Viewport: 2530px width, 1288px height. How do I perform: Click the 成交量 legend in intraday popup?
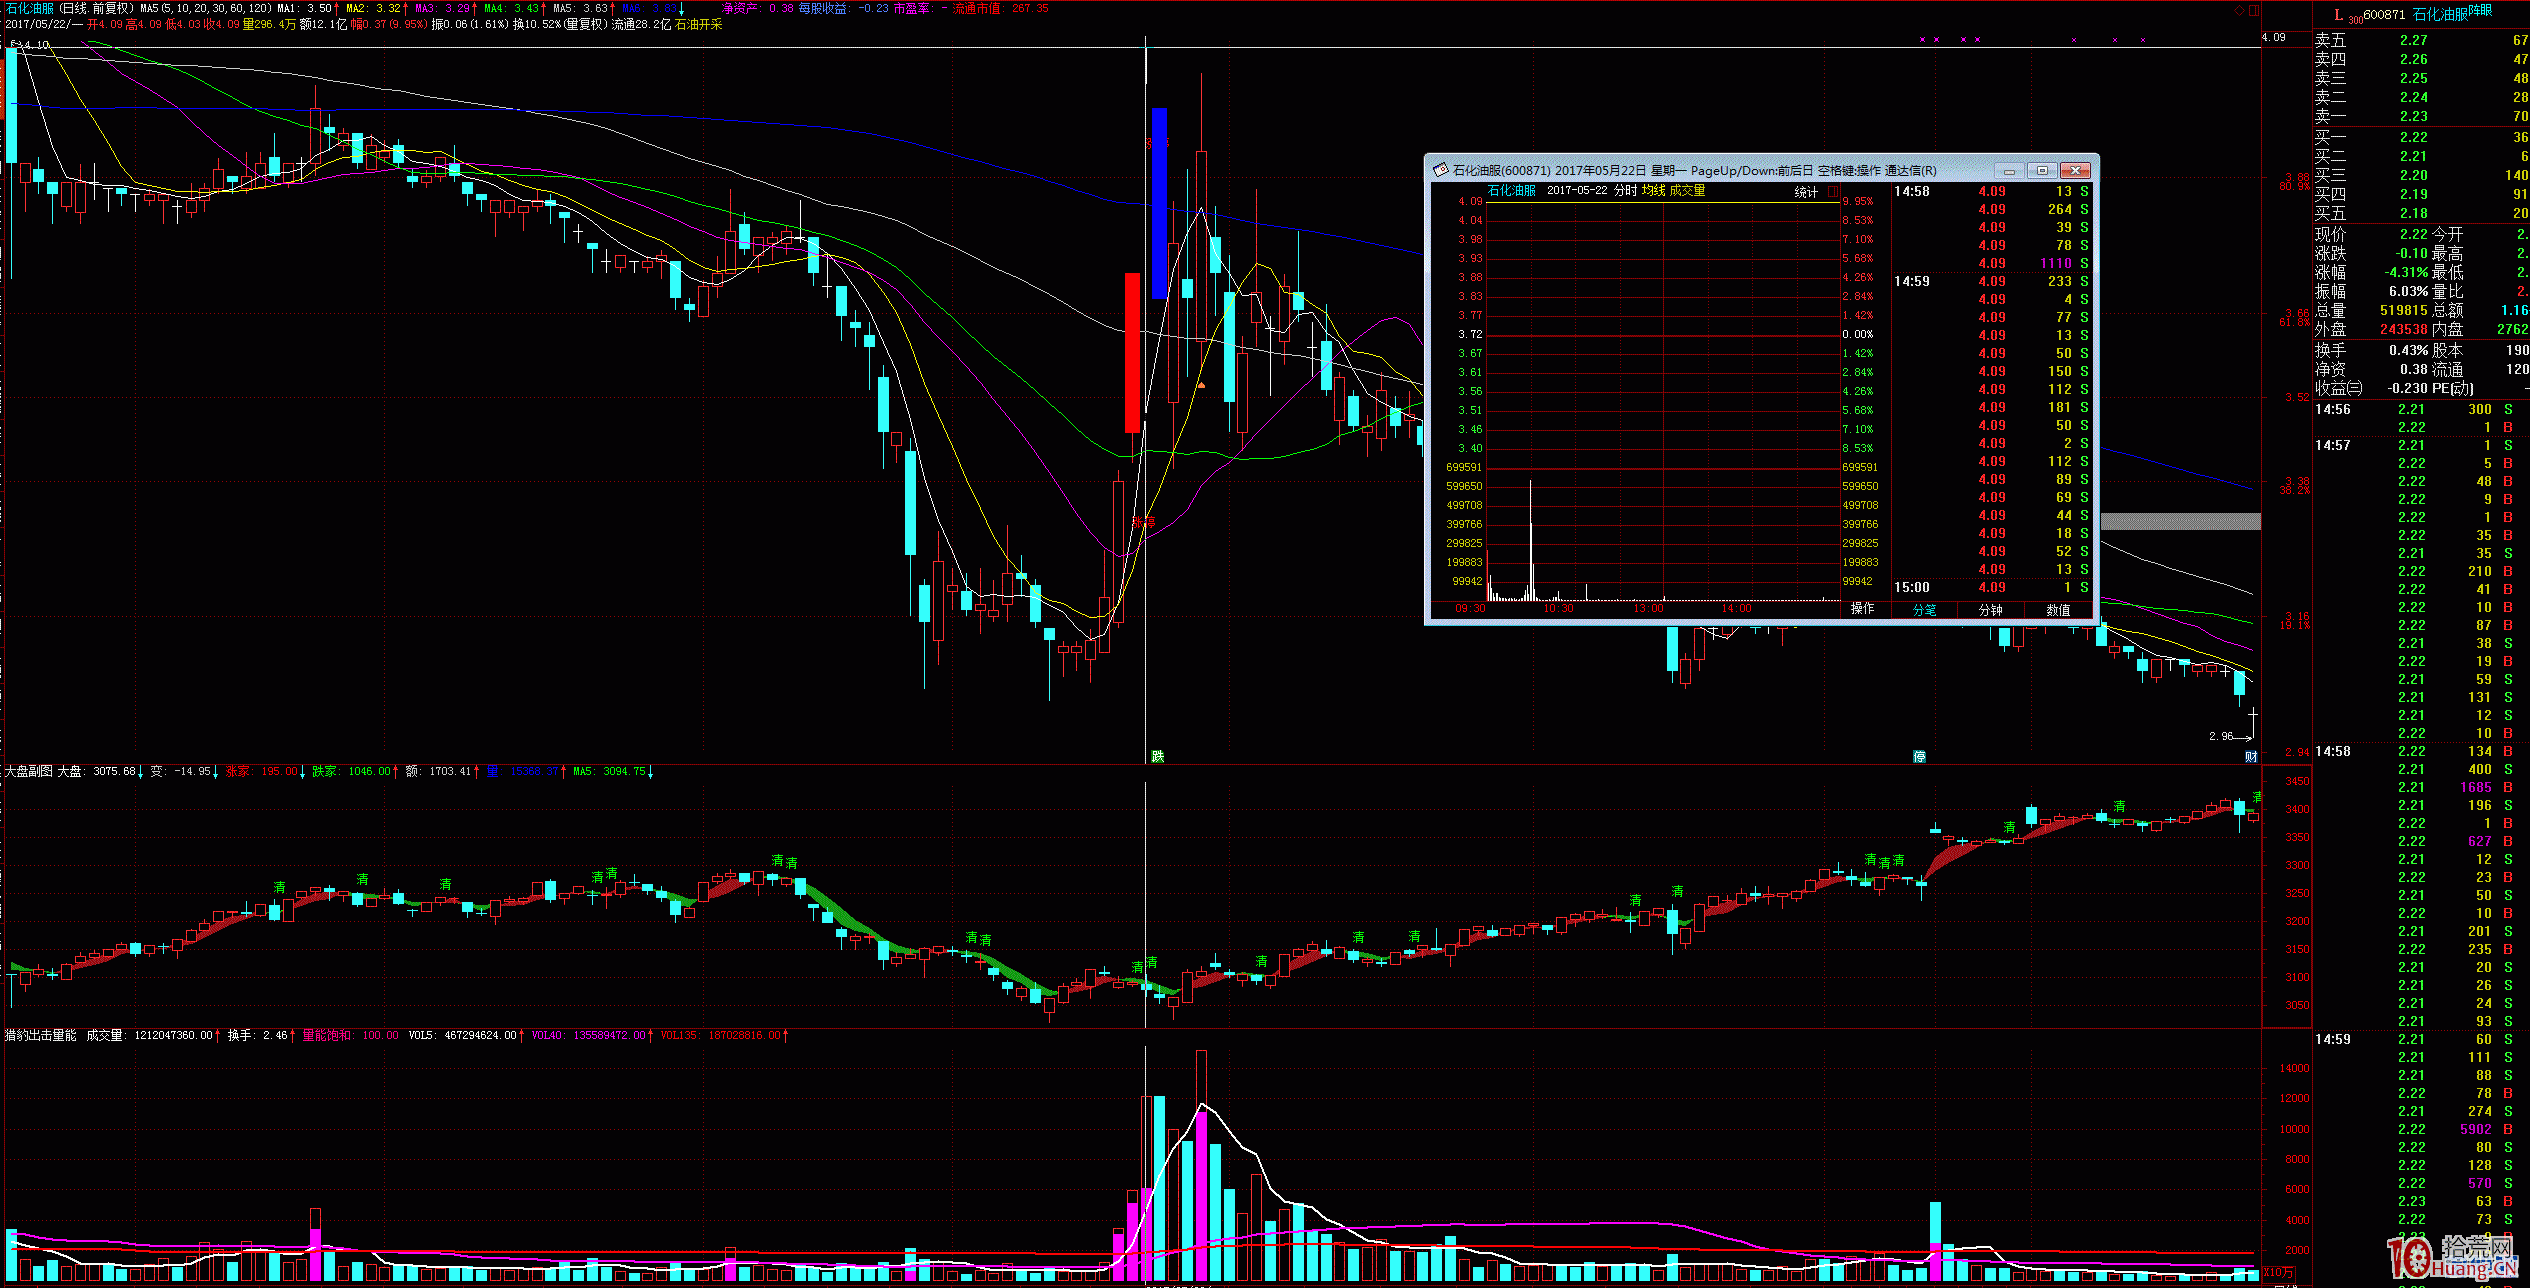pos(1687,190)
